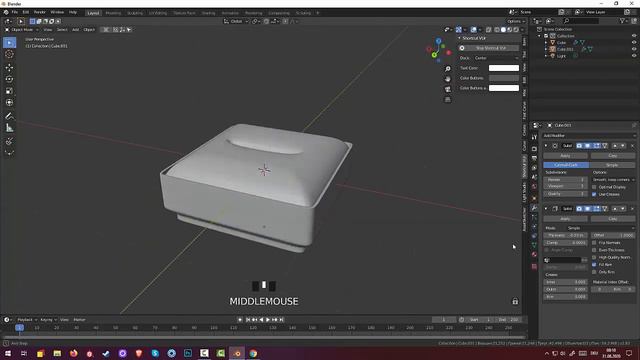Open the Render menu
640x360 pixels.
40,12
